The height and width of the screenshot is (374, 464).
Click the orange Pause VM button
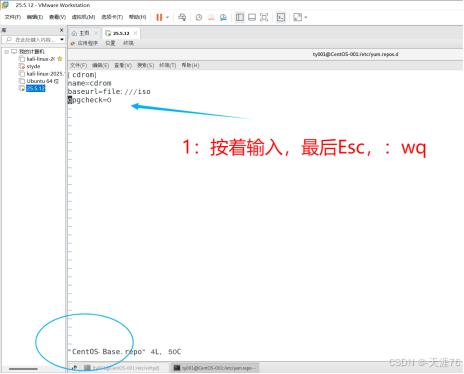point(159,17)
